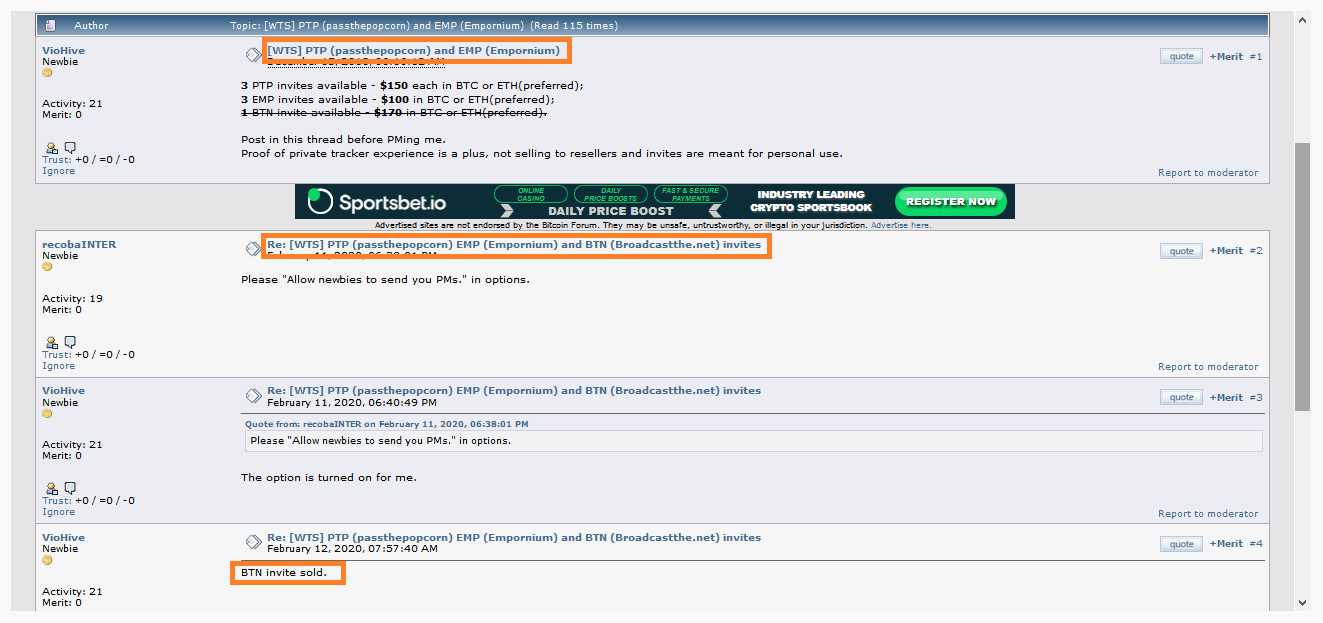Click the scrollbar up arrow
1323x623 pixels.
[x=1304, y=20]
